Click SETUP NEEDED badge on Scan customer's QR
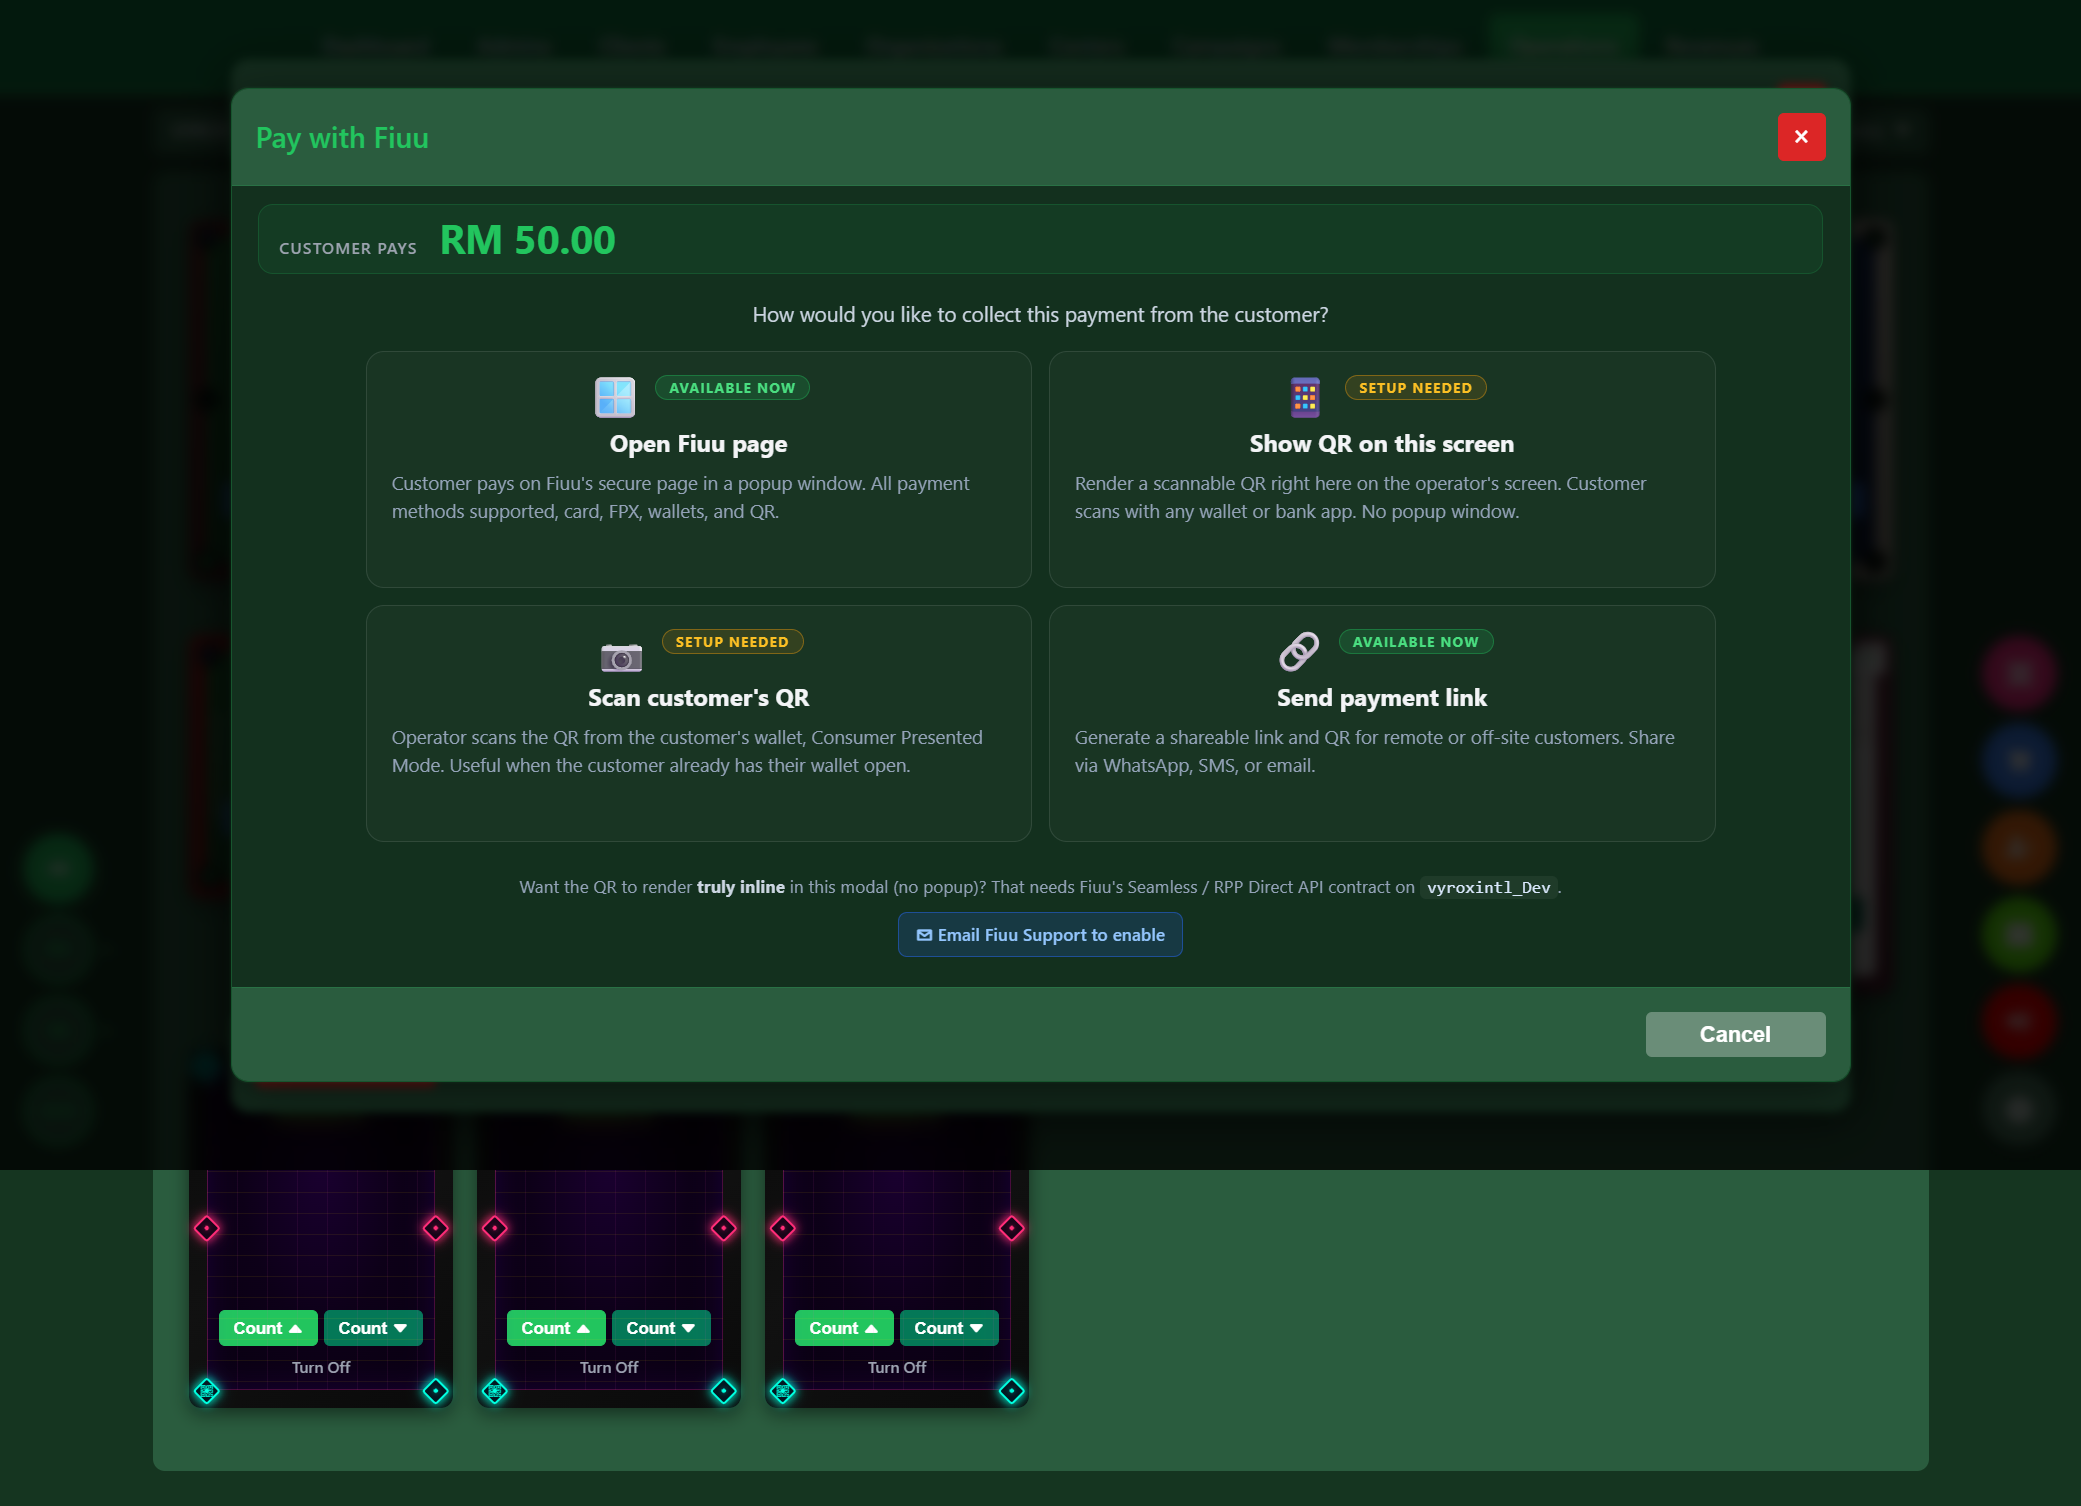Image resolution: width=2081 pixels, height=1506 pixels. 732,642
